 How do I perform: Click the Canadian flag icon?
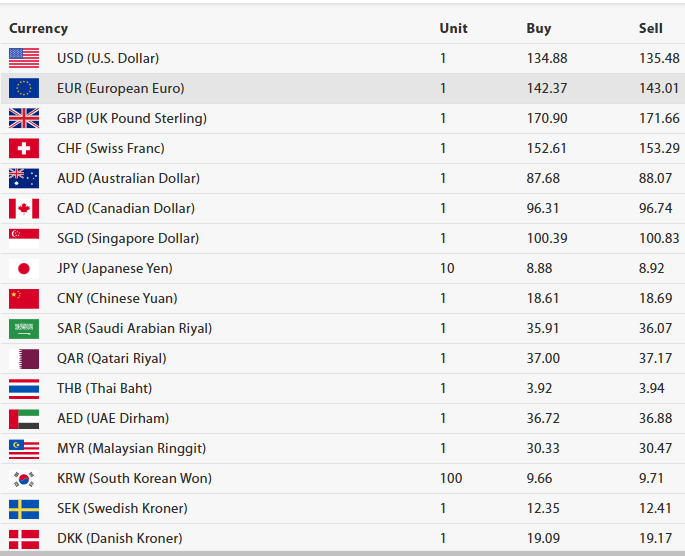[x=23, y=208]
